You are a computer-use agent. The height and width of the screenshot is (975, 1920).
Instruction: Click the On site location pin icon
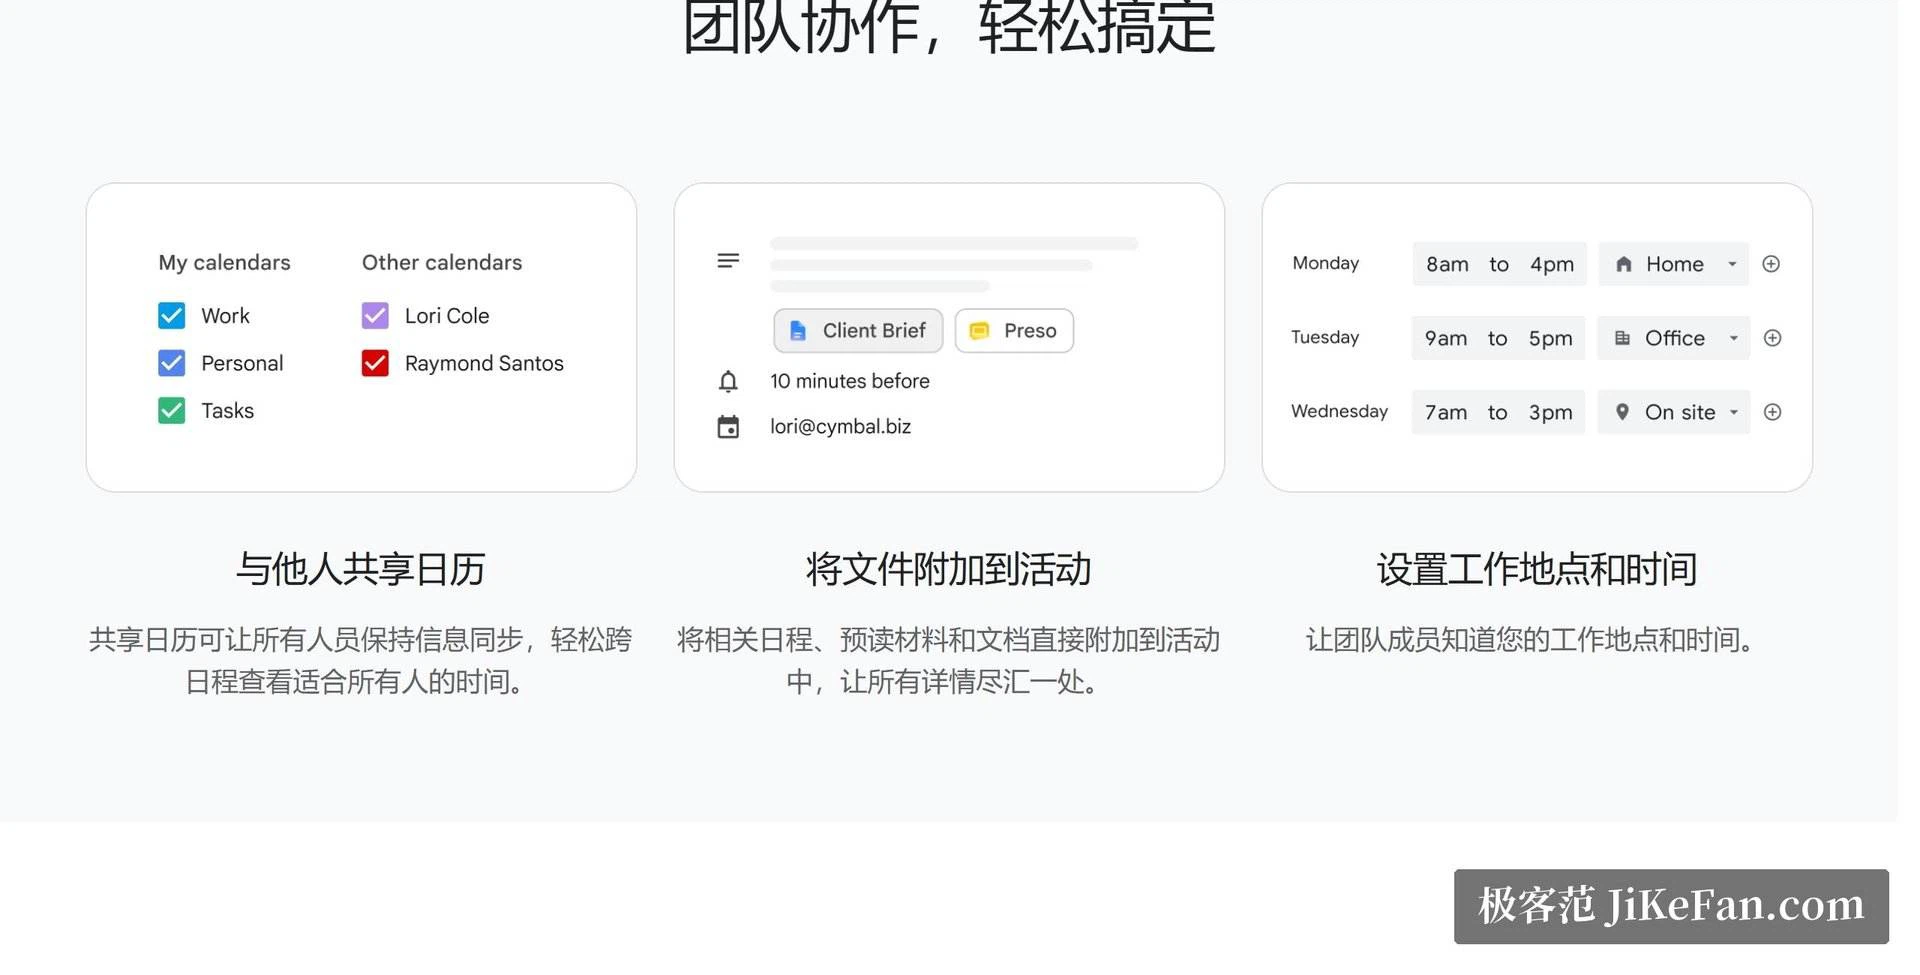[x=1622, y=412]
